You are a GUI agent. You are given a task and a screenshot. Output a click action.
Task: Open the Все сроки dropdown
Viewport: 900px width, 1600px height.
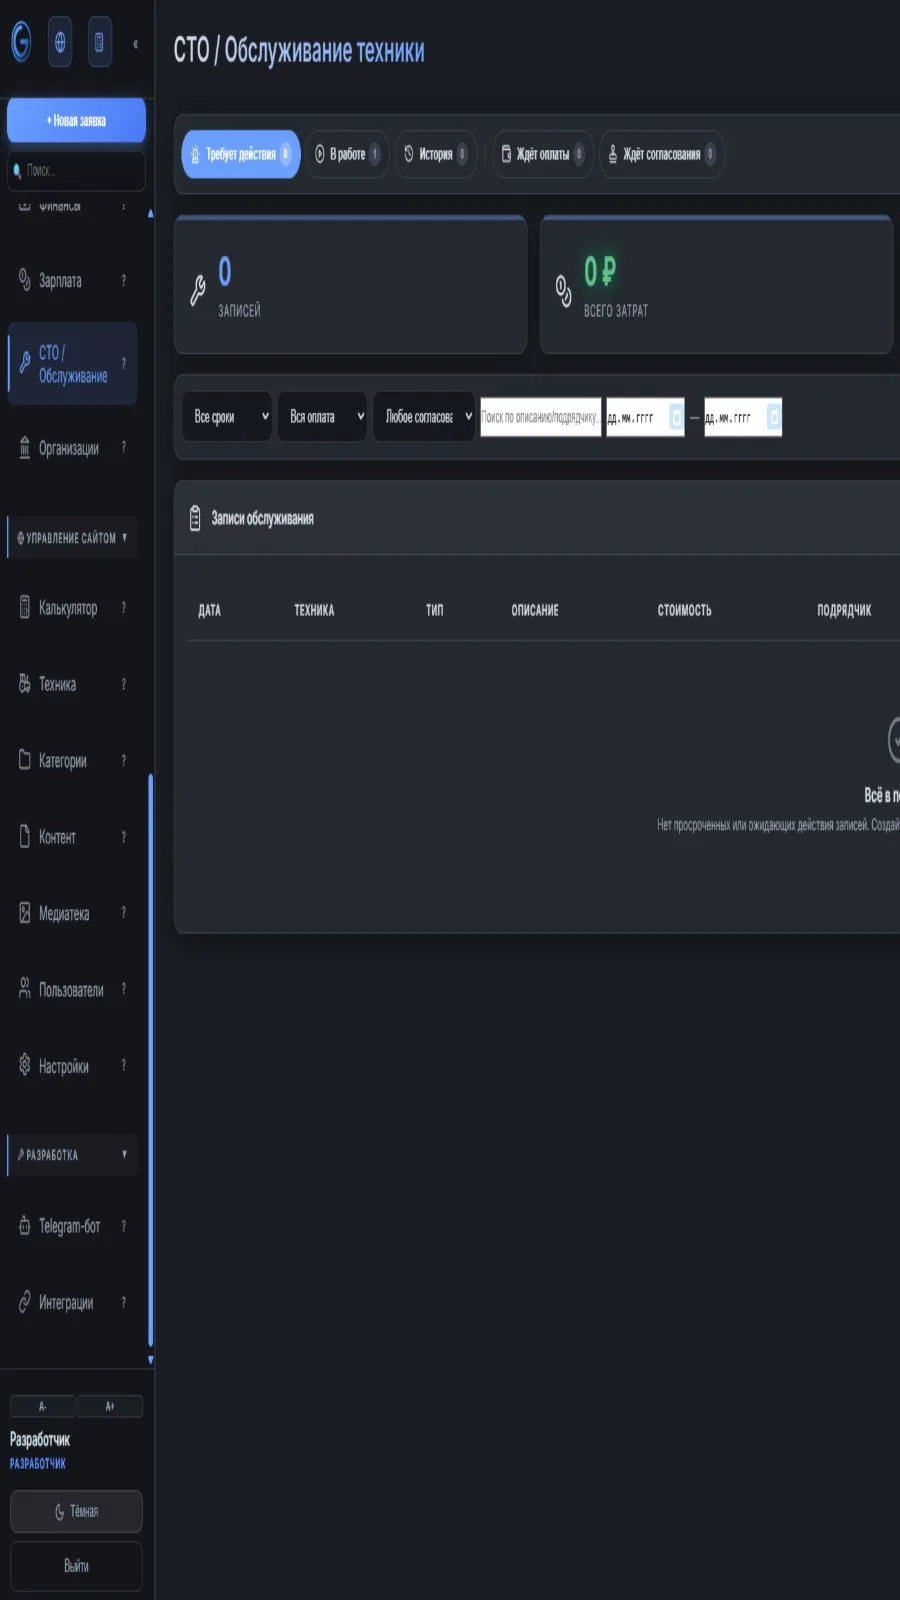point(227,417)
